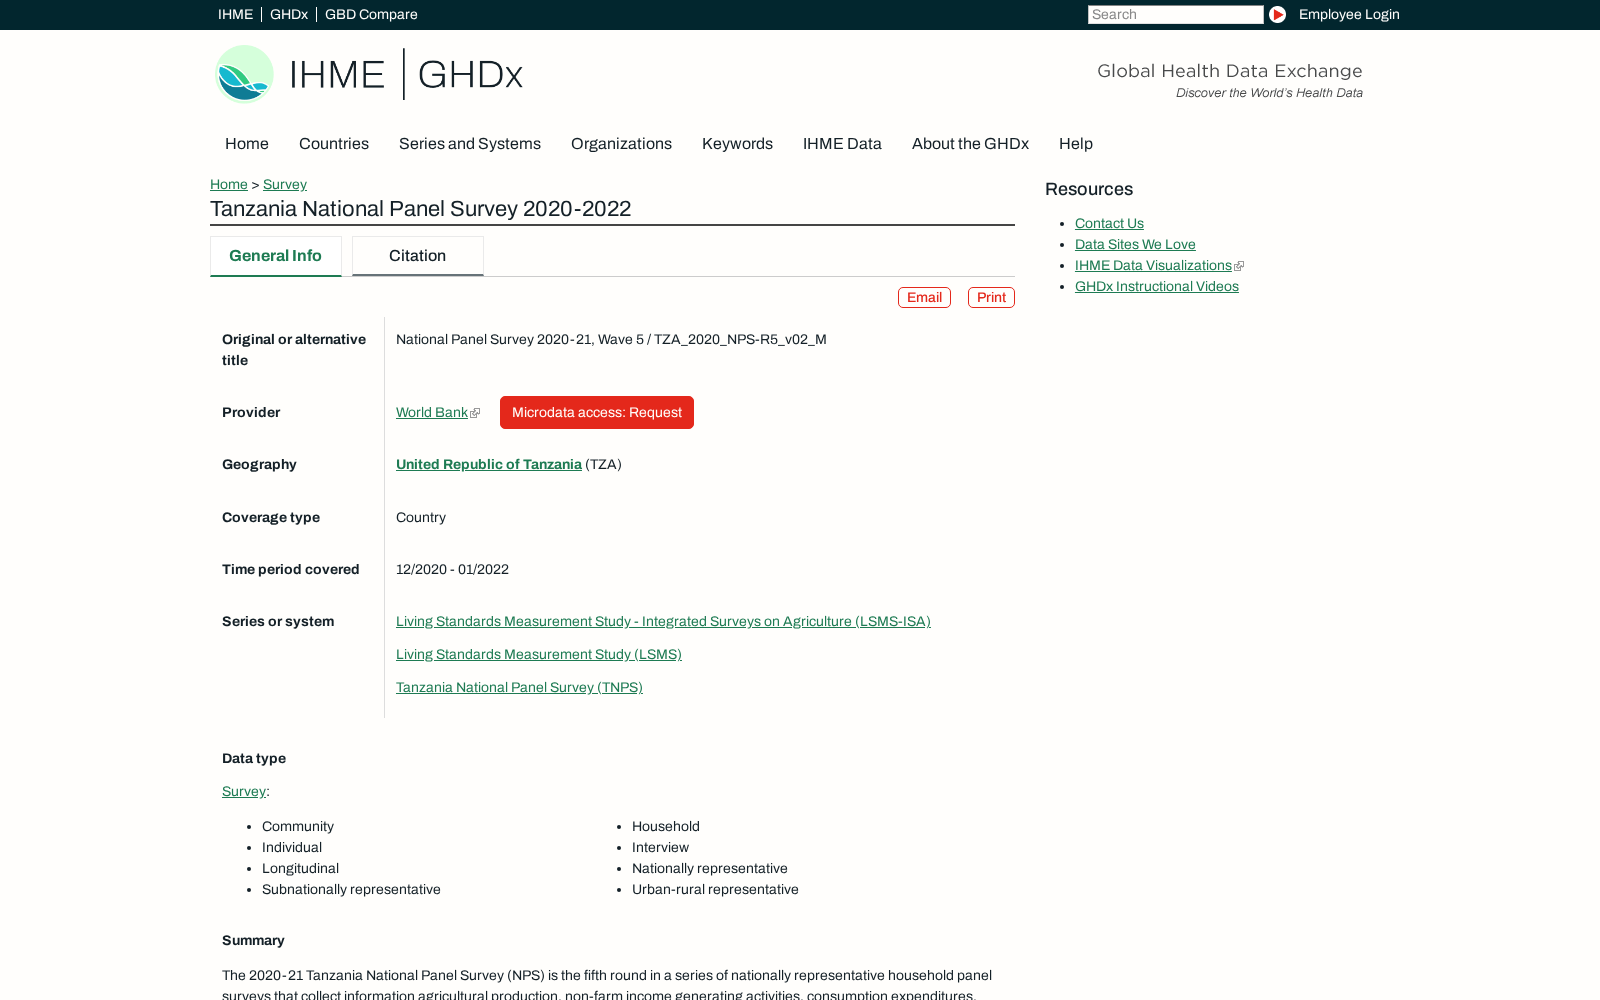Open the Countries menu item

point(334,144)
